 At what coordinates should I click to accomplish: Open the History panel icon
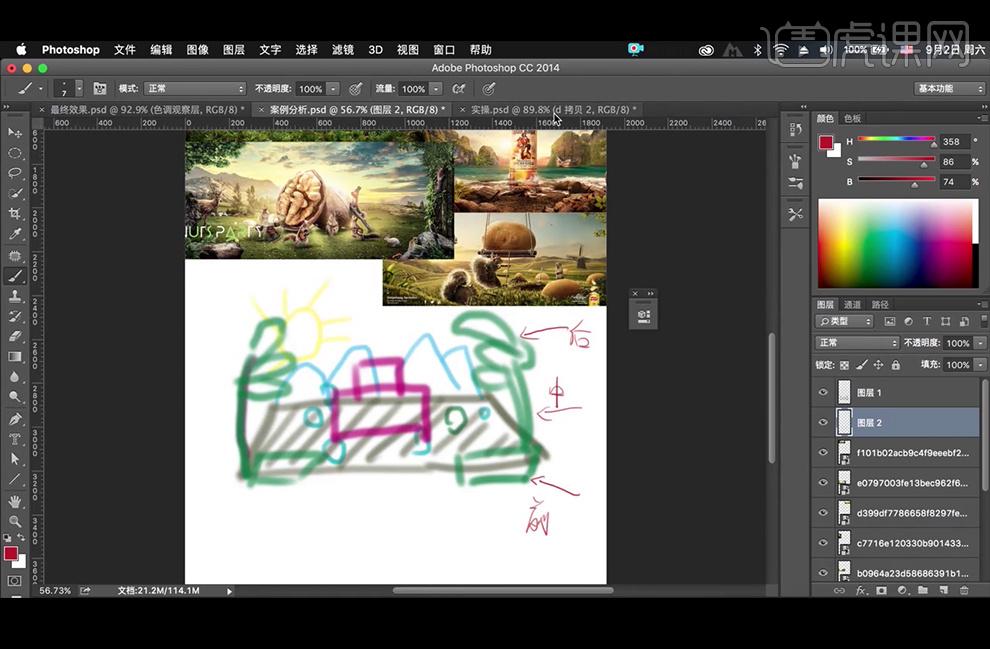tap(796, 129)
